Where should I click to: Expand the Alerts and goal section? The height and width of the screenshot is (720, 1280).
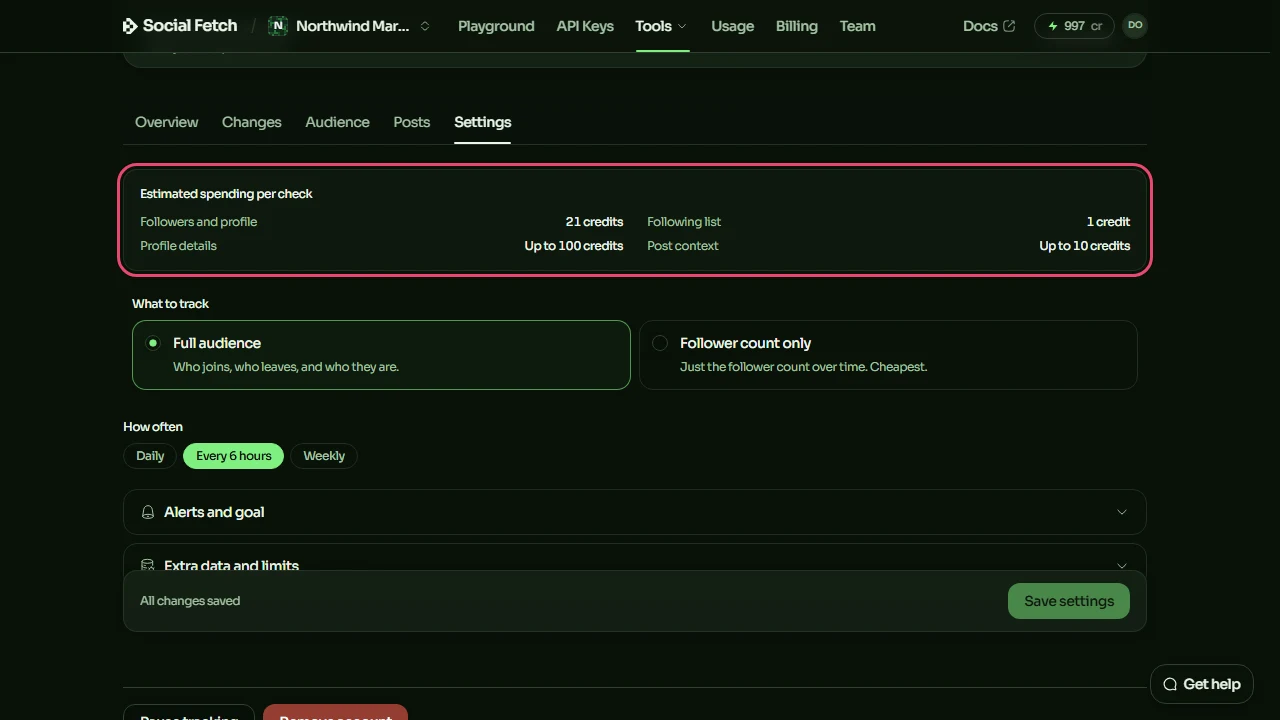pyautogui.click(x=635, y=512)
